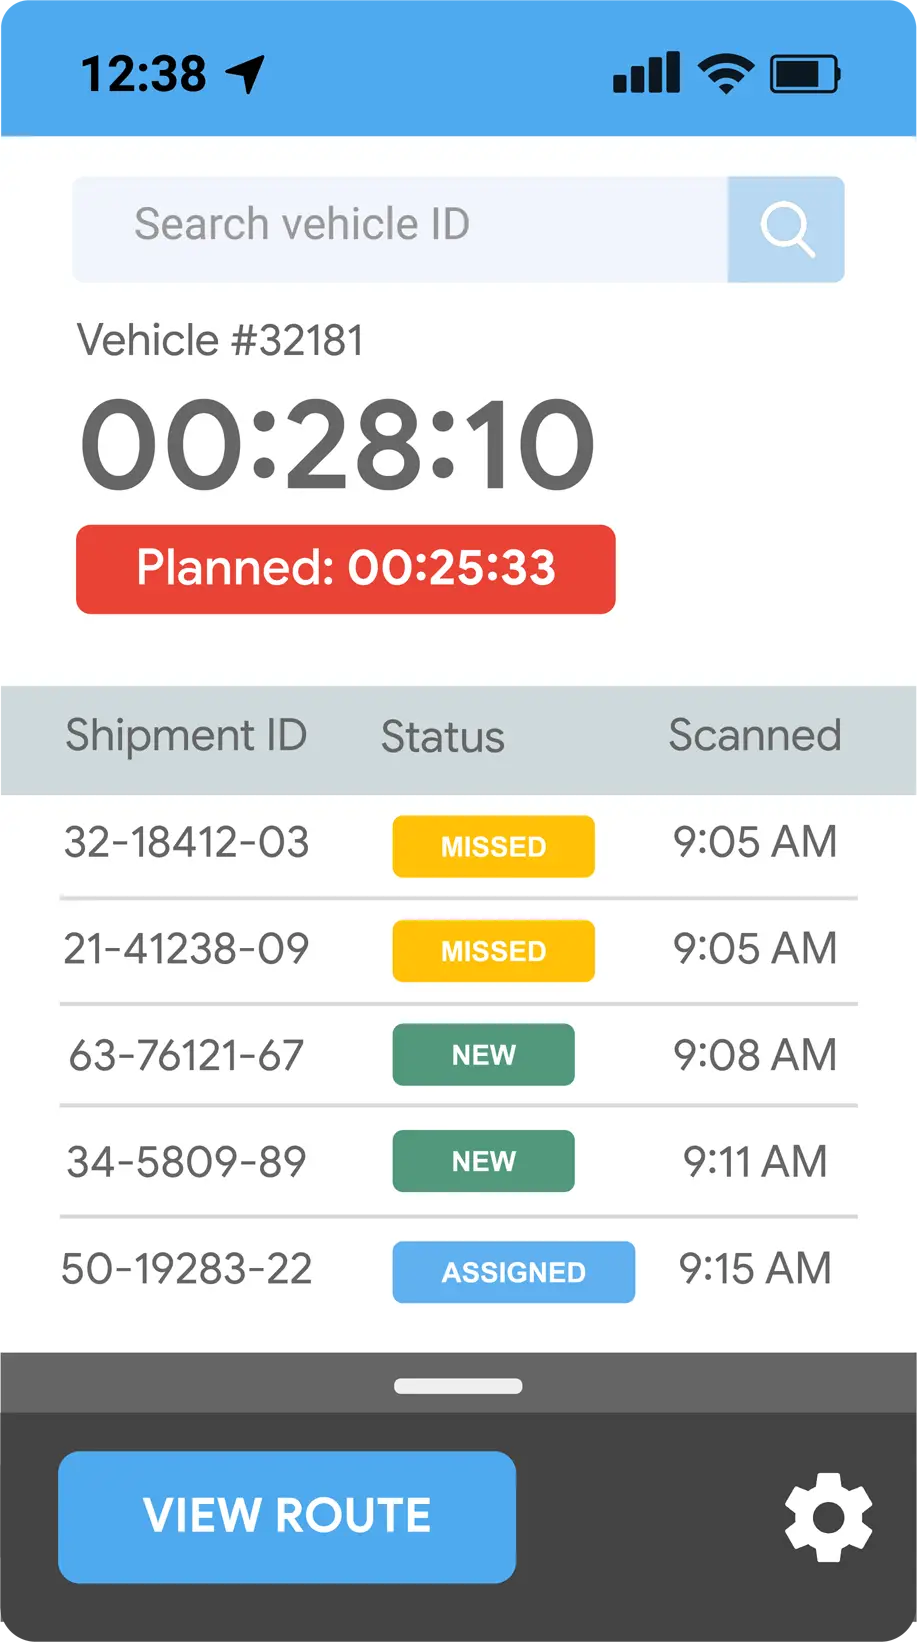The image size is (917, 1642).
Task: Tap the 00:28:10 elapsed timer
Action: pyautogui.click(x=338, y=444)
